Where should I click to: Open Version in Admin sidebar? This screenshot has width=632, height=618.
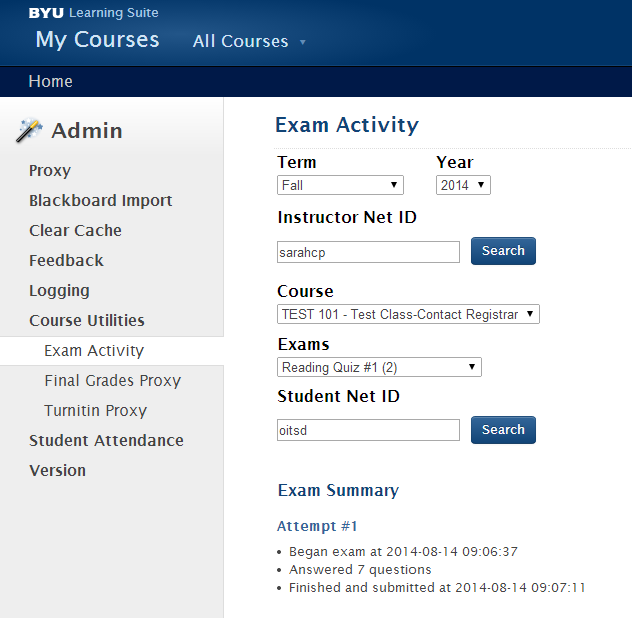tap(58, 470)
